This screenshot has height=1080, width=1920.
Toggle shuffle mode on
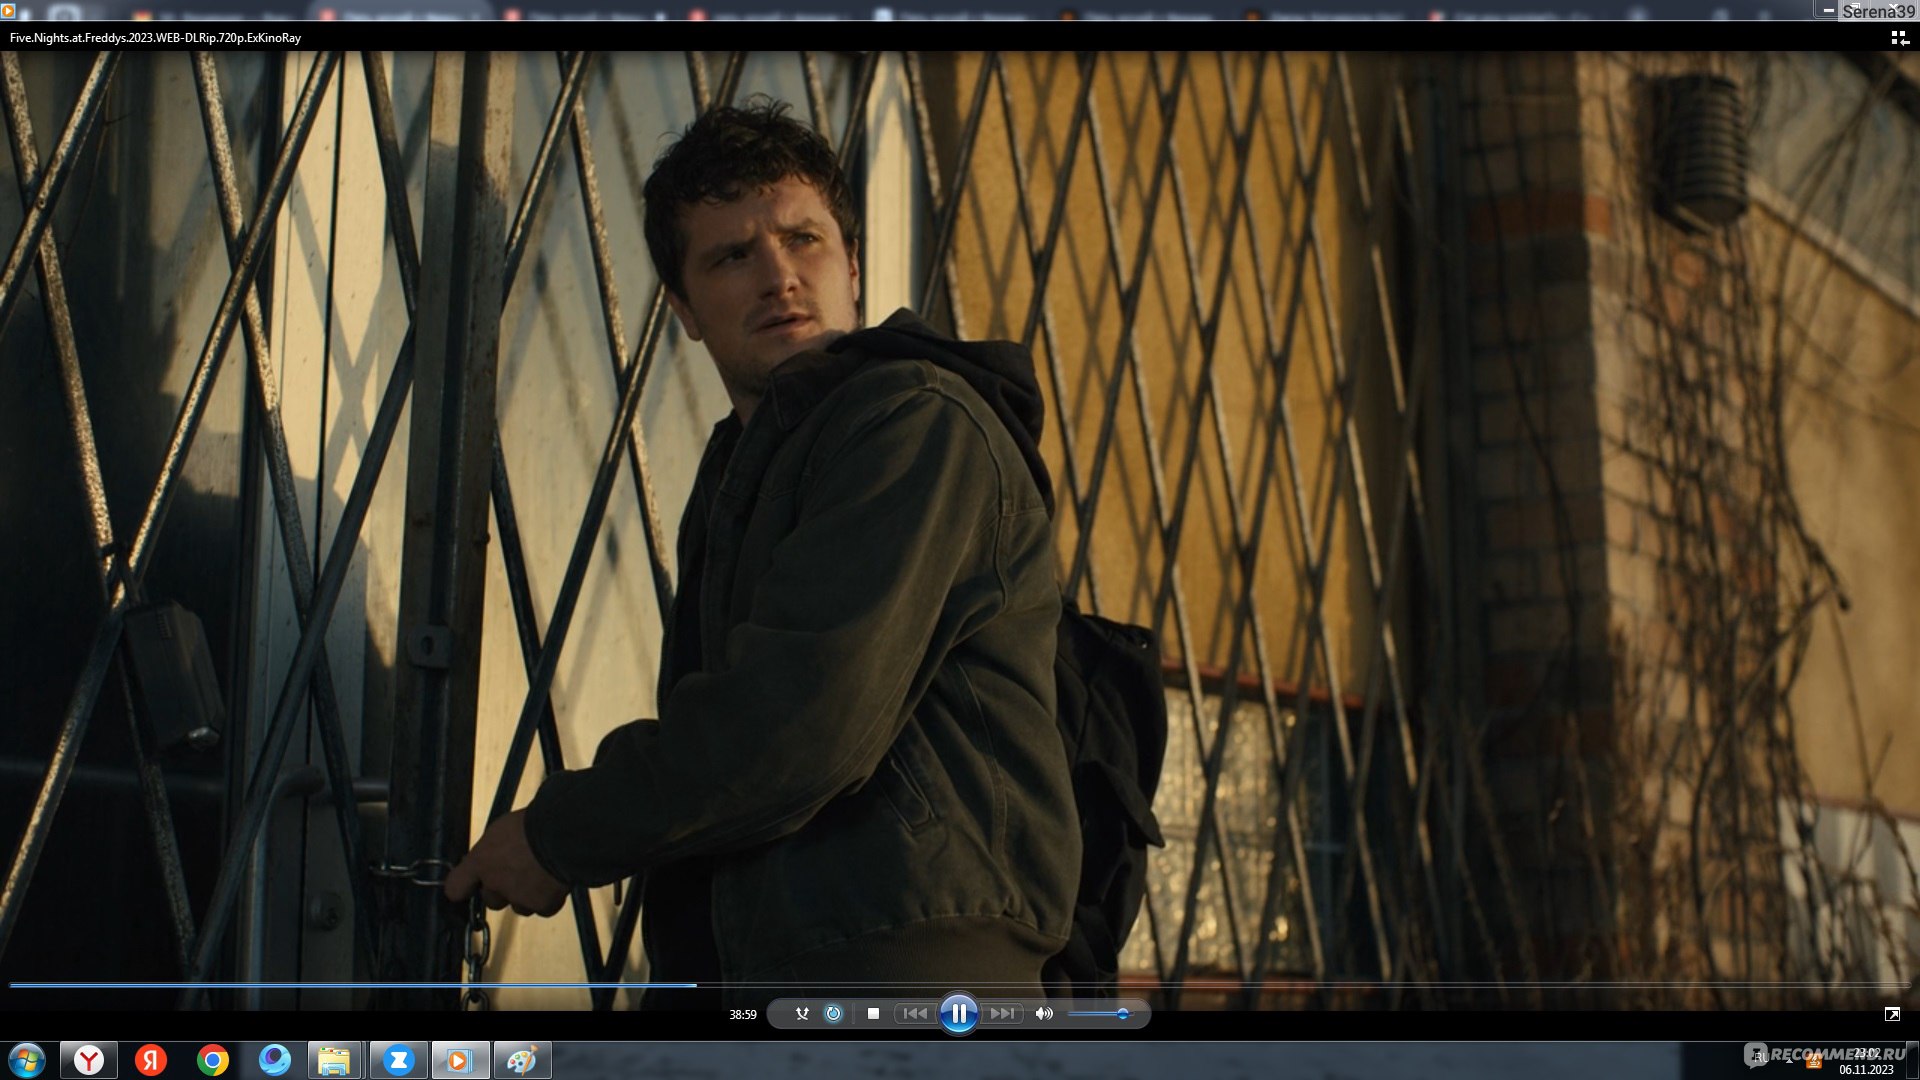point(801,1014)
